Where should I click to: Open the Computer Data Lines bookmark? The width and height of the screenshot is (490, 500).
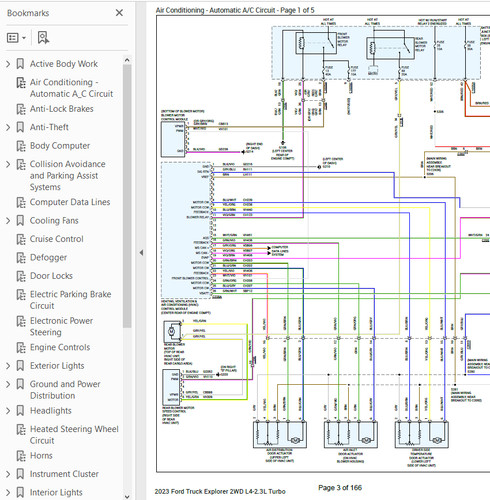click(x=70, y=202)
